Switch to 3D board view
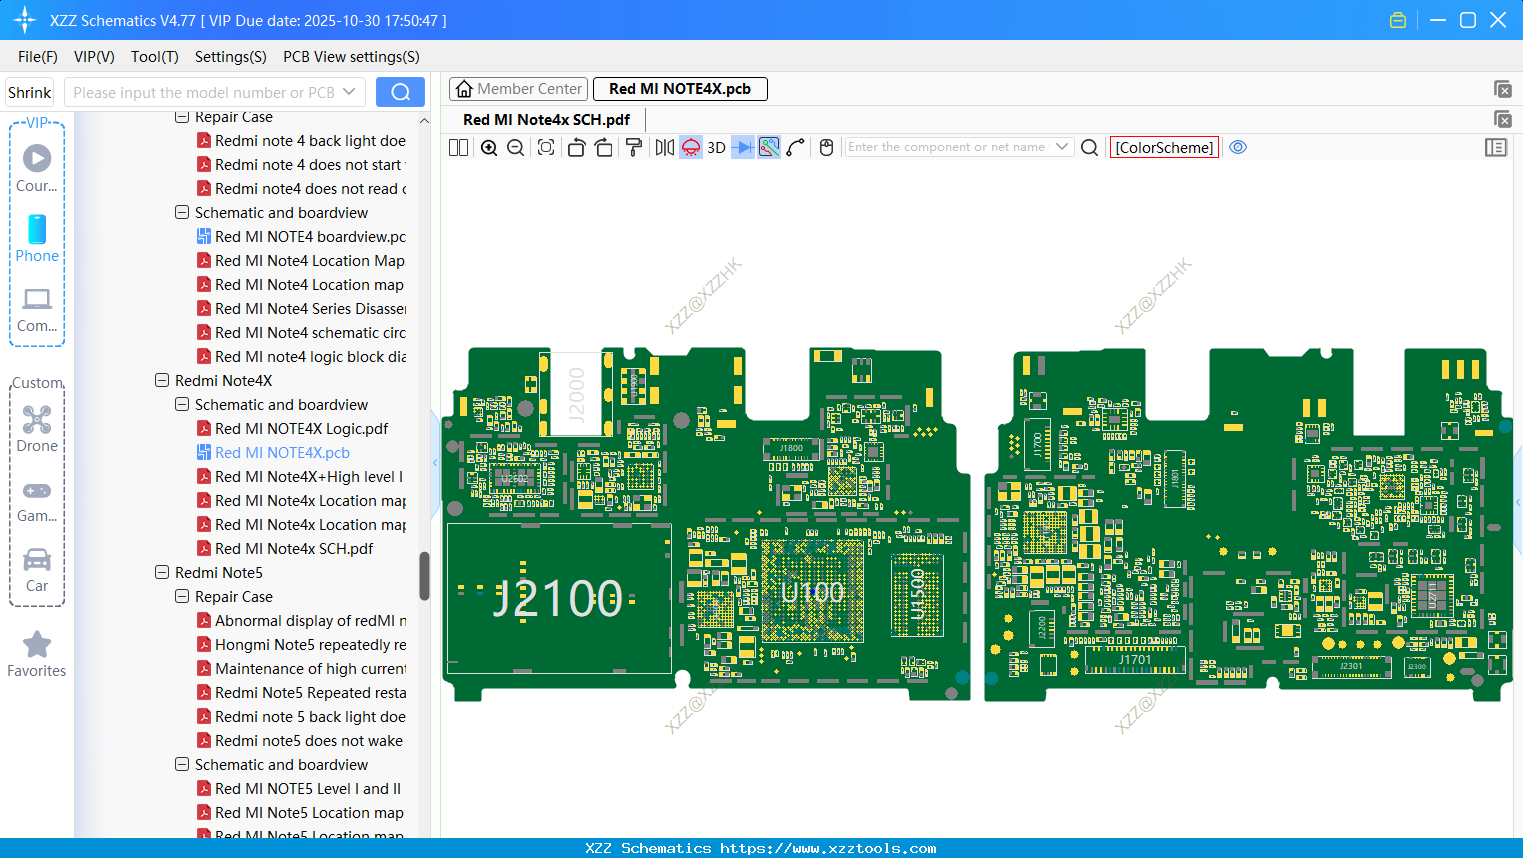The width and height of the screenshot is (1523, 858). coord(716,148)
